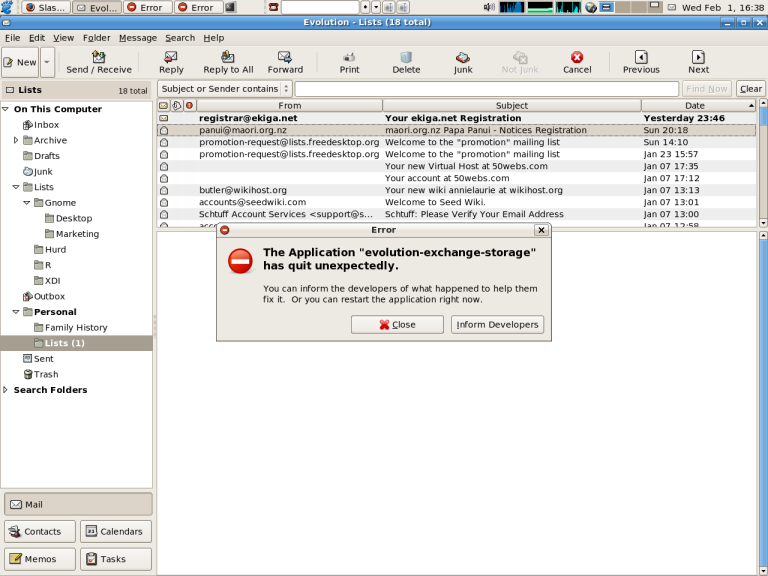Collapse the Lists folder under On This Computer
The height and width of the screenshot is (576, 768).
pyautogui.click(x=16, y=187)
